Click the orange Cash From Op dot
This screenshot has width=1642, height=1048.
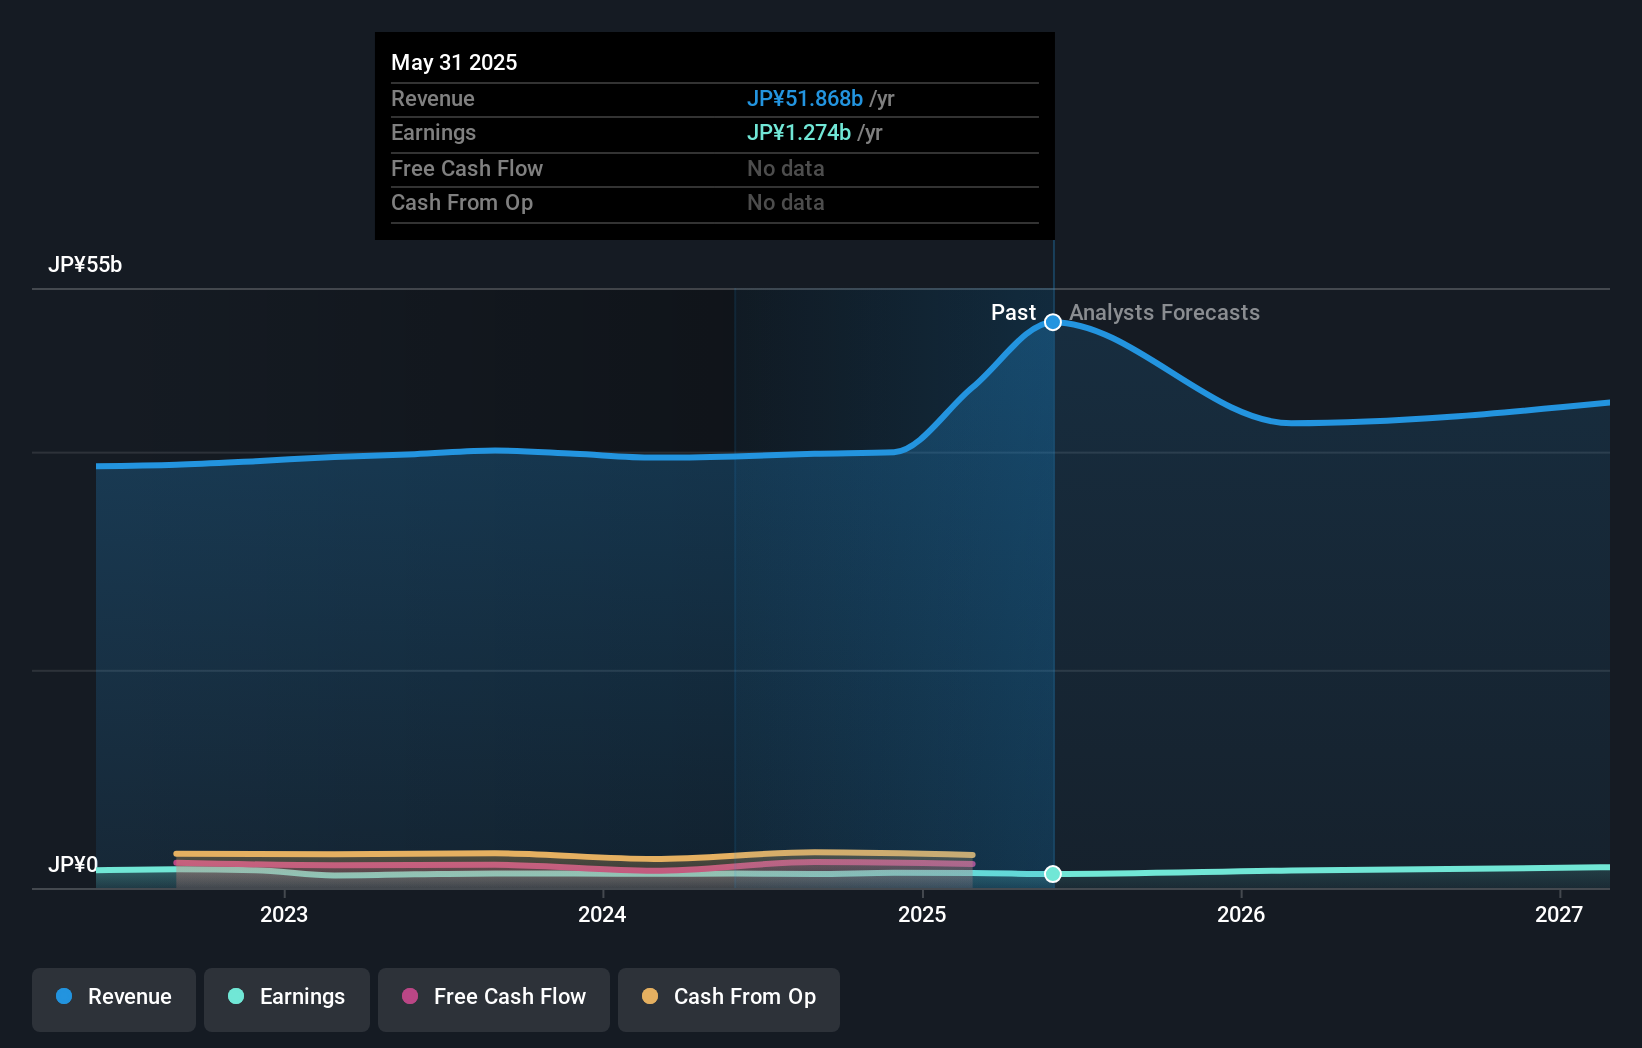[x=650, y=996]
